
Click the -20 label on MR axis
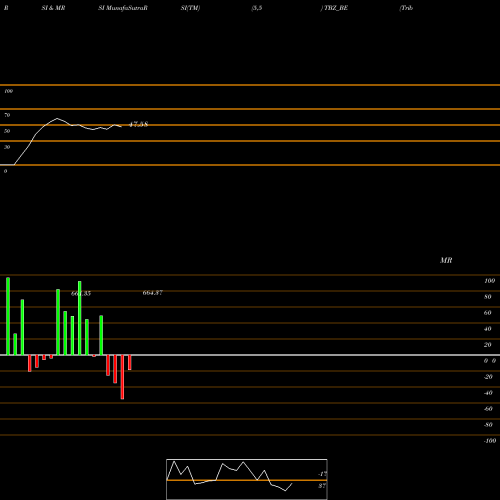pyautogui.click(x=488, y=377)
